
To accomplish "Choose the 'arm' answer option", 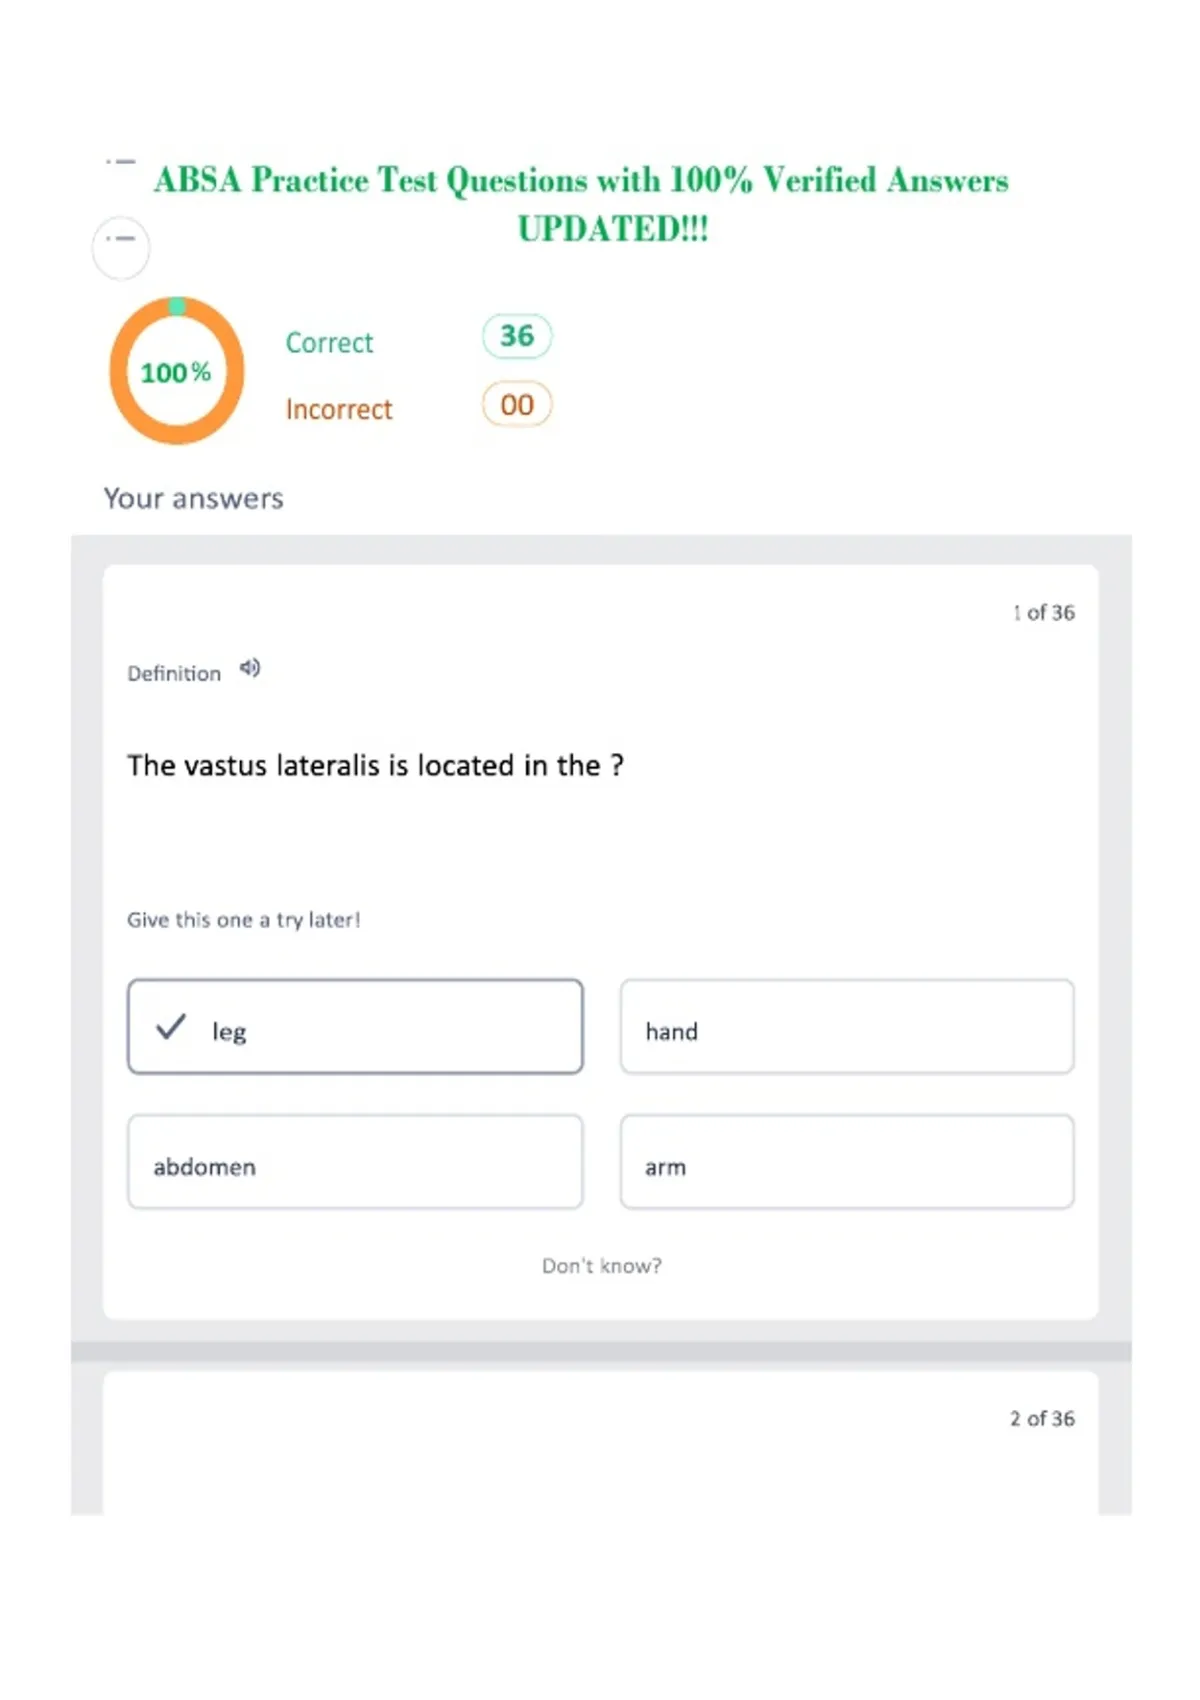I will (x=847, y=1162).
